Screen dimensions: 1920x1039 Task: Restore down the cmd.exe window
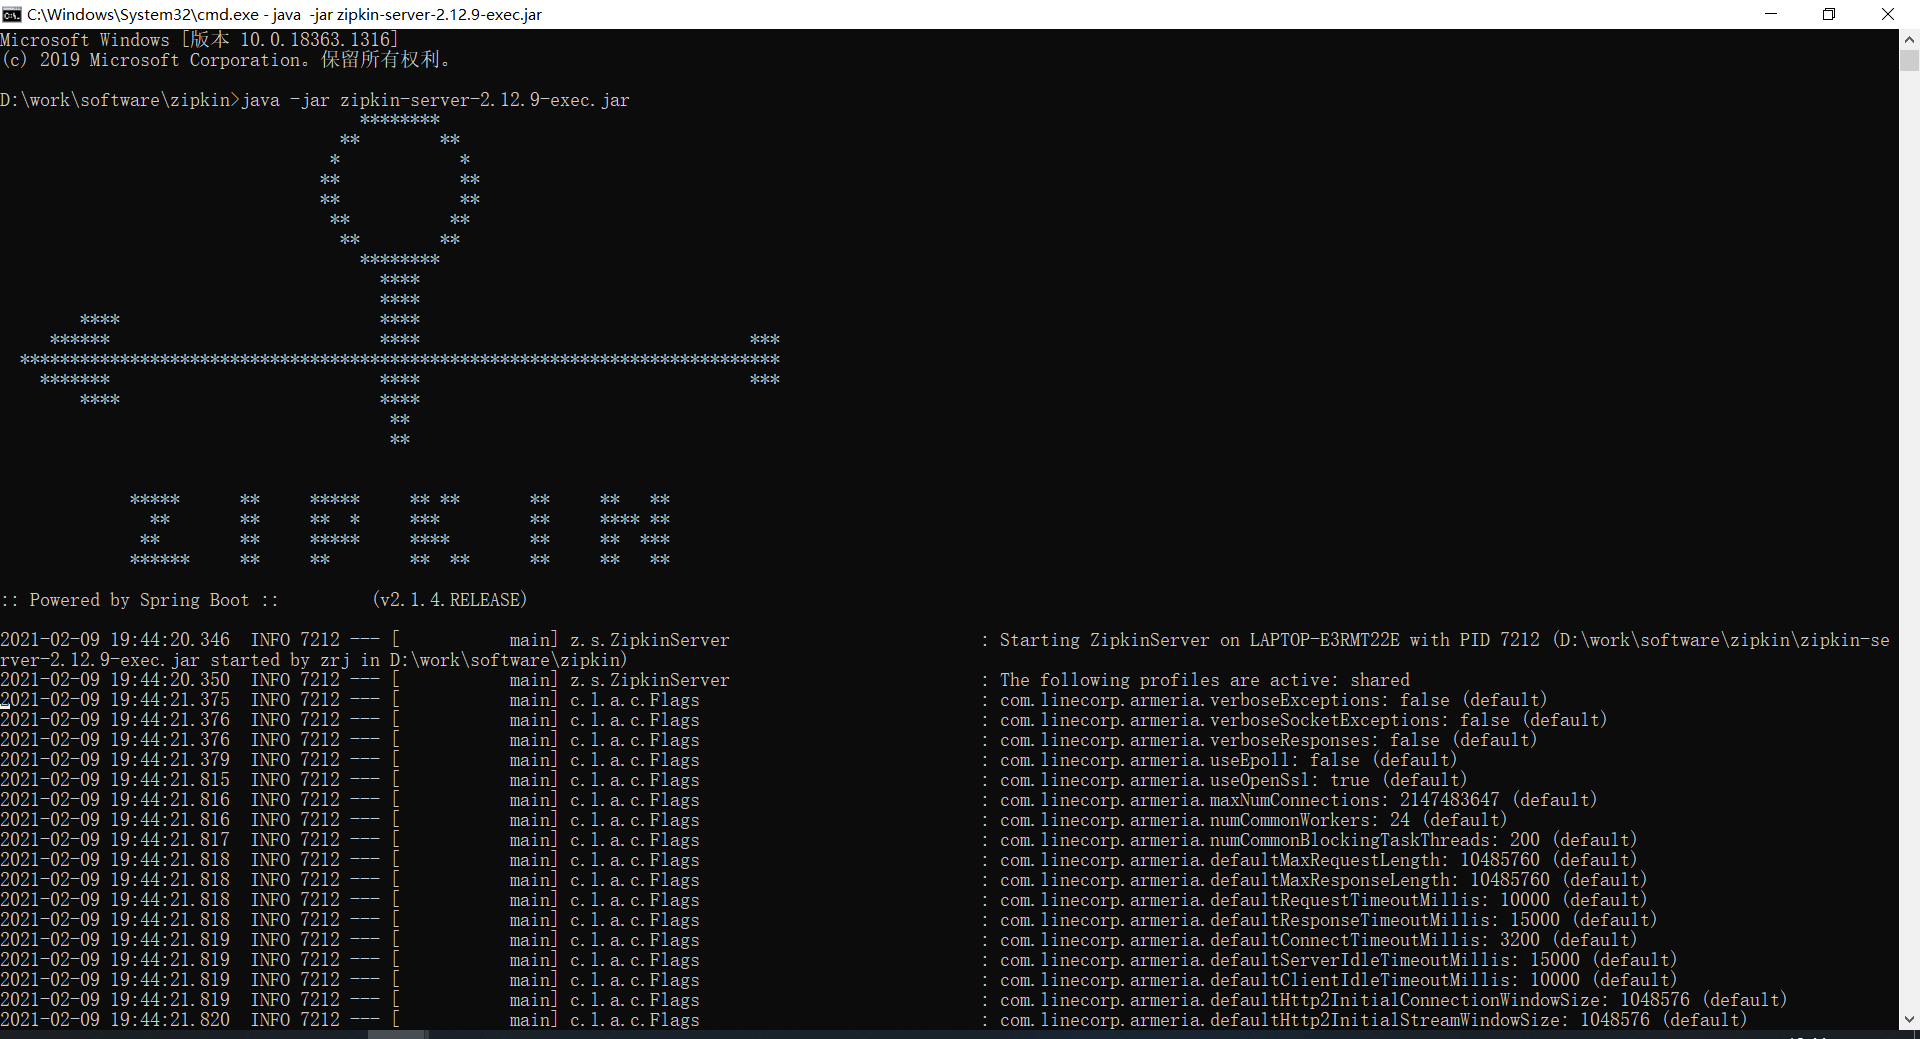click(x=1829, y=14)
